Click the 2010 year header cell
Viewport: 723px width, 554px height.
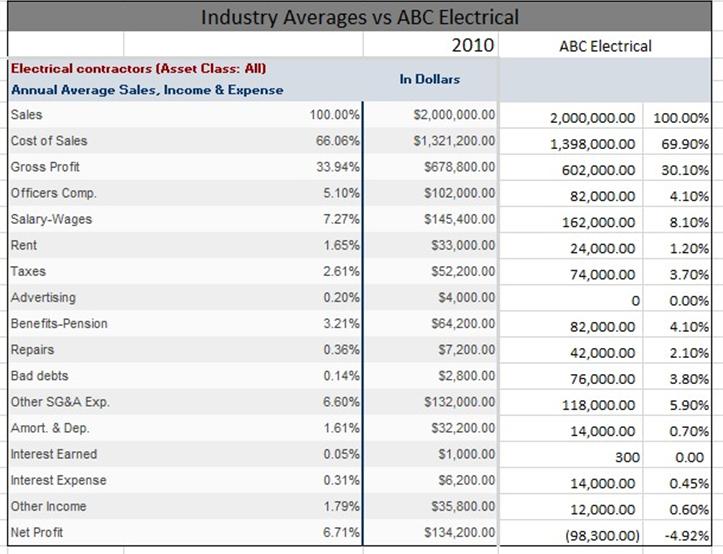431,45
